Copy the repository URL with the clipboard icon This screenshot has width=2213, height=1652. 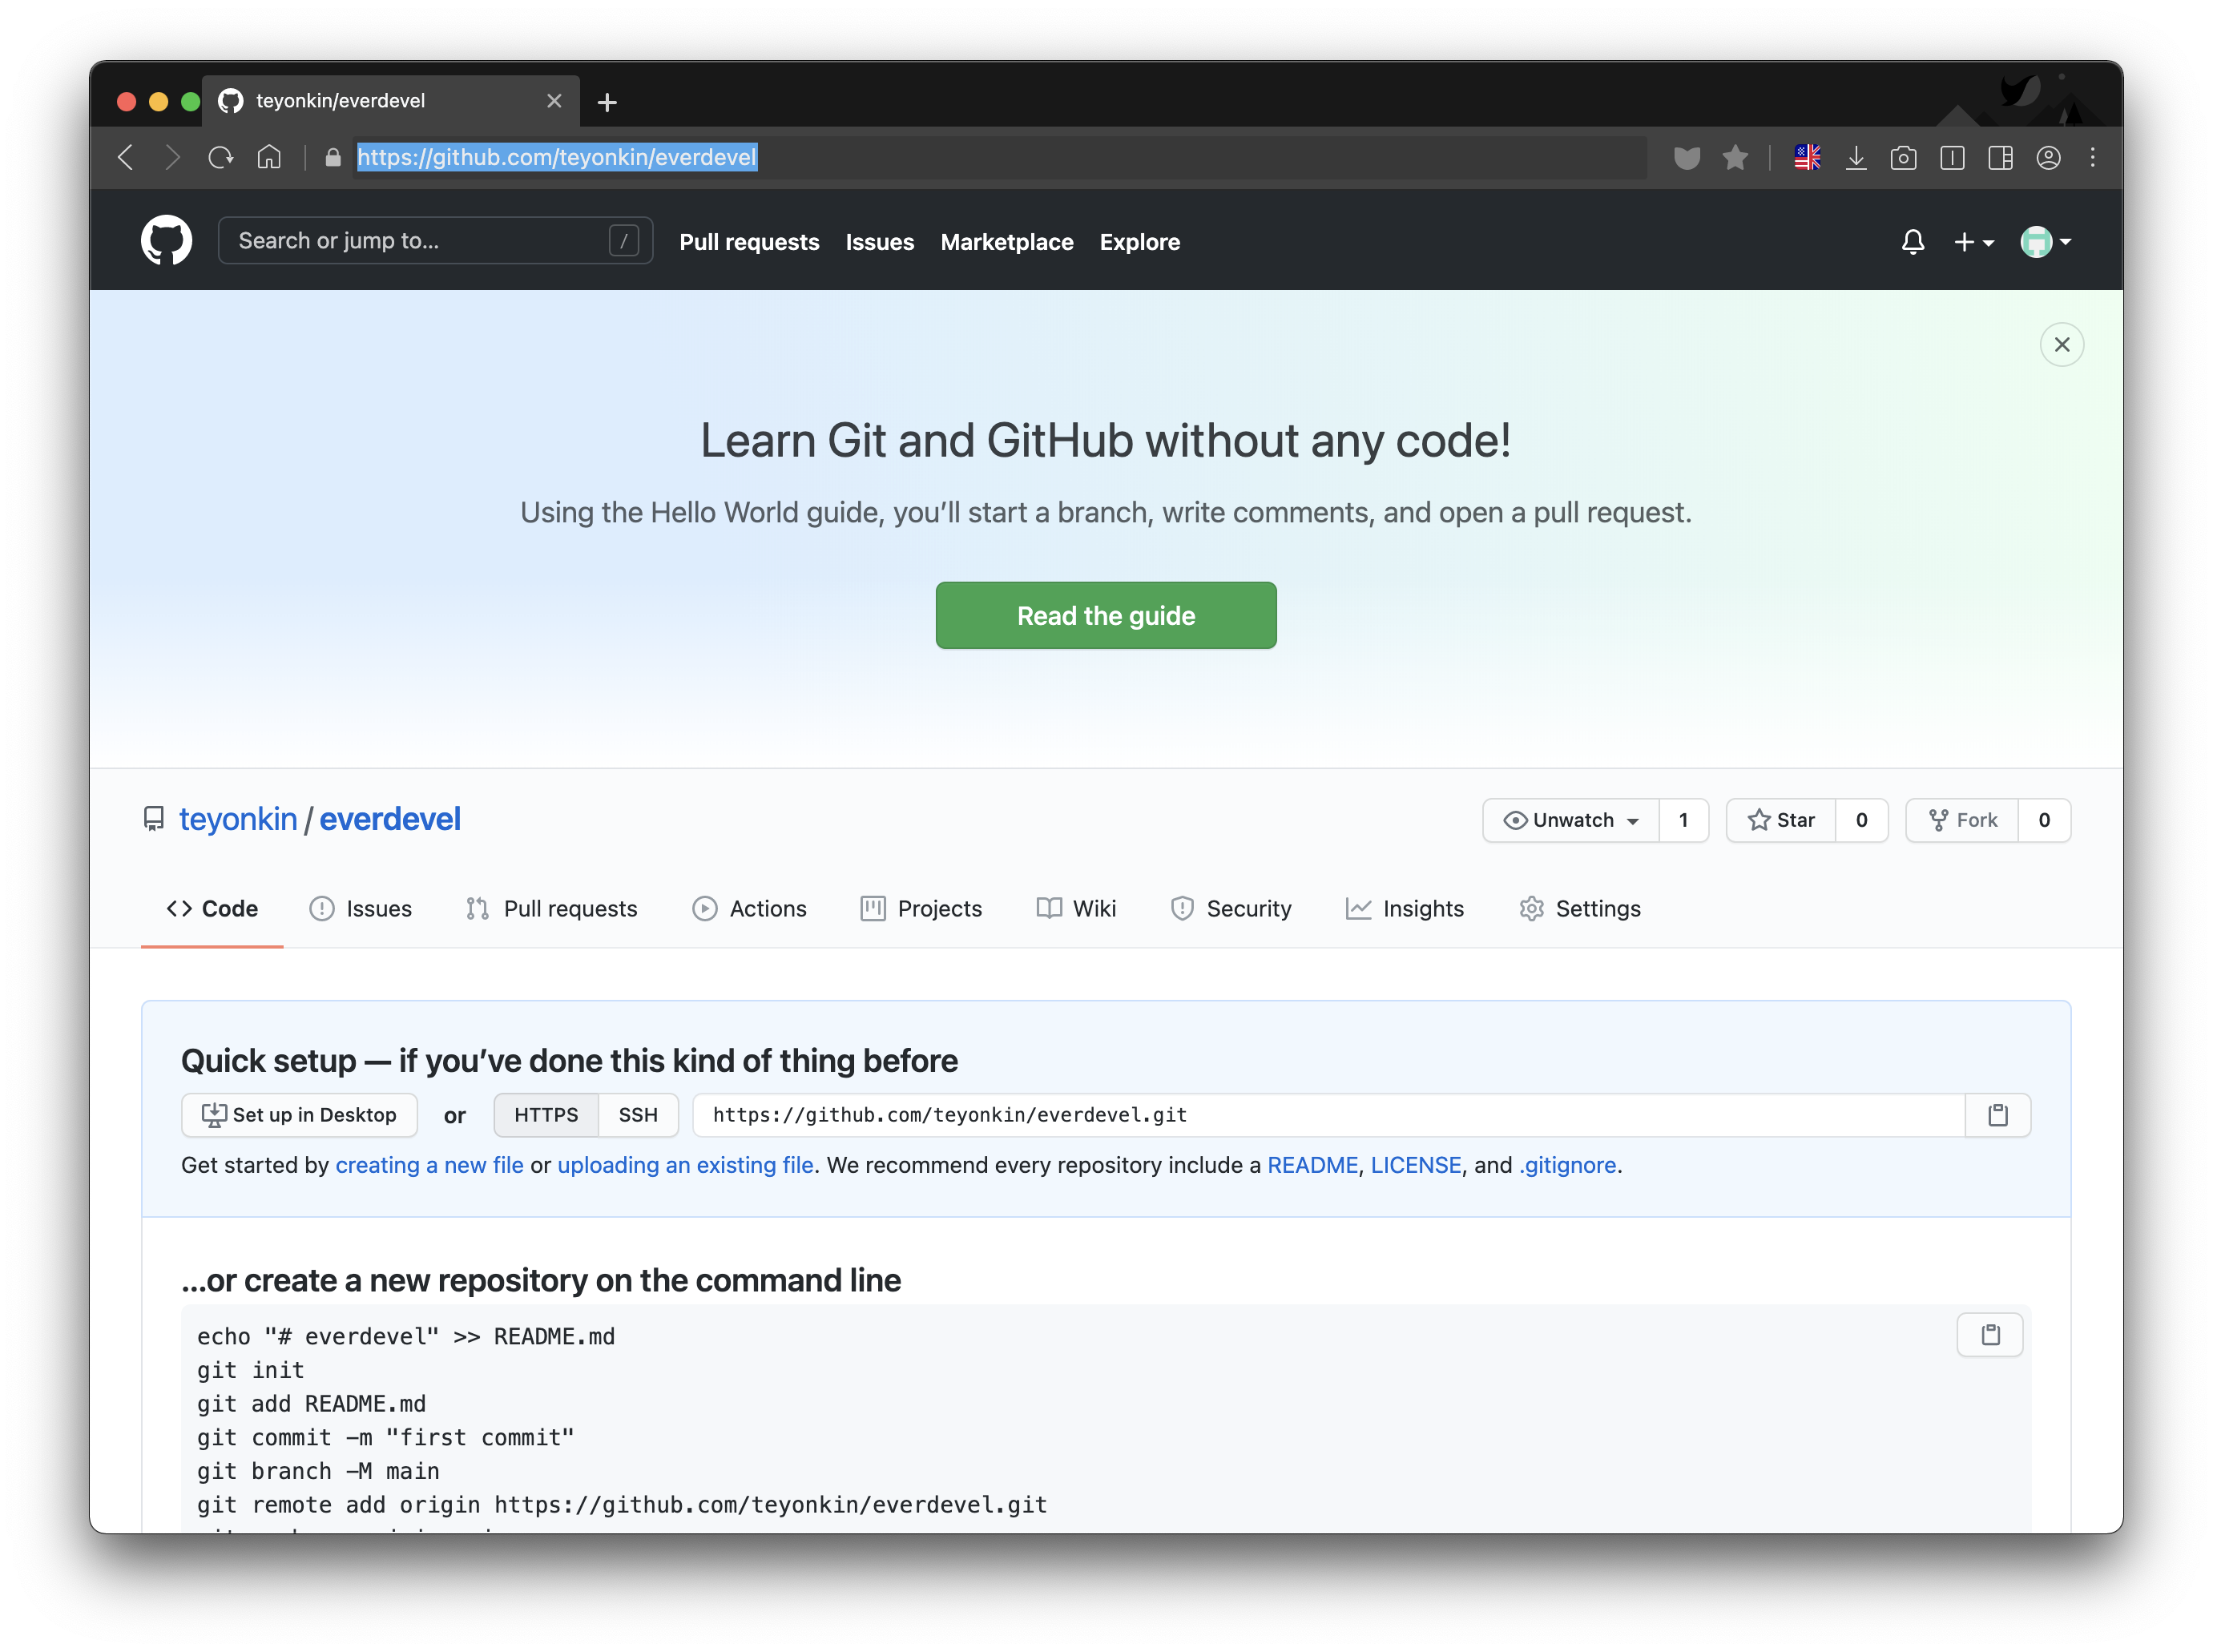(x=1997, y=1115)
